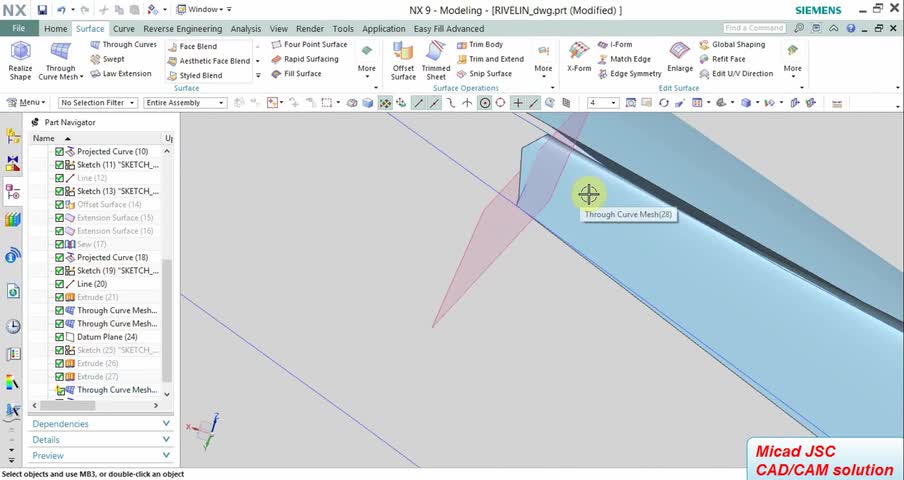Click the Undo arrow icon
This screenshot has width=904, height=480.
[x=61, y=10]
